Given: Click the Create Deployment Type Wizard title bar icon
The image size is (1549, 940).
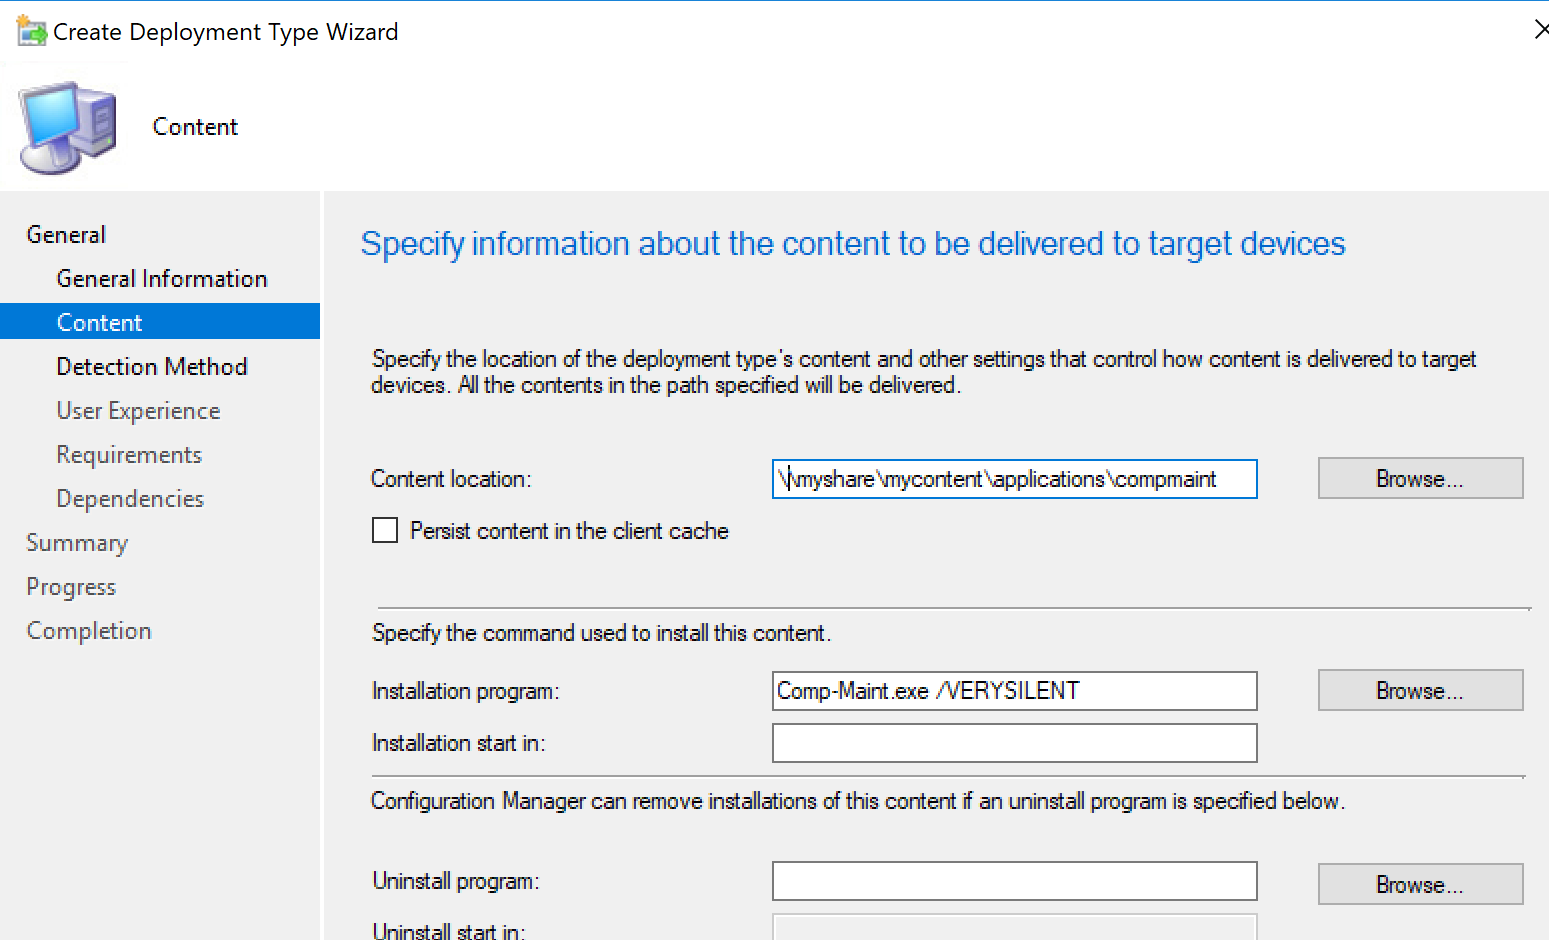Looking at the screenshot, I should pos(29,29).
